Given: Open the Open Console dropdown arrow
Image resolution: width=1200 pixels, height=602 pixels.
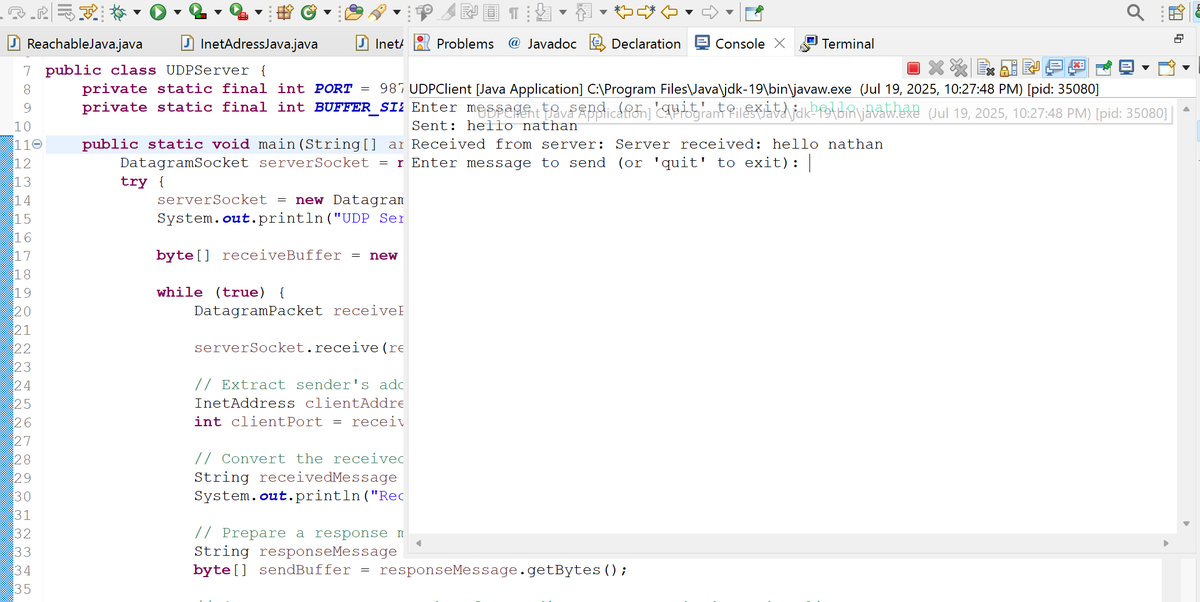Looking at the screenshot, I should pos(1186,68).
